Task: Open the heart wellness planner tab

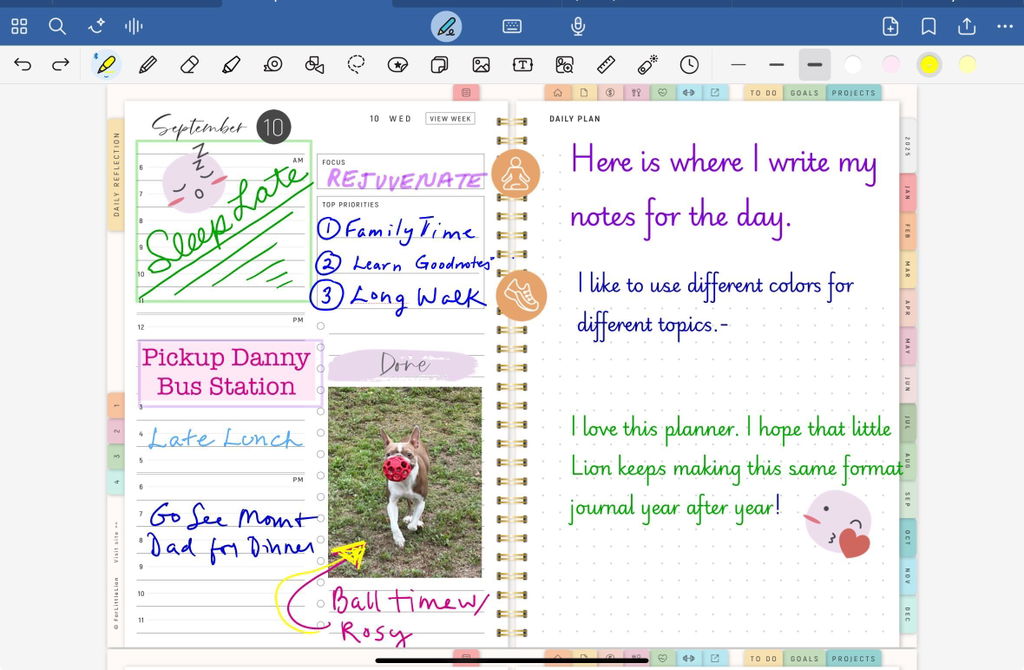Action: point(662,93)
